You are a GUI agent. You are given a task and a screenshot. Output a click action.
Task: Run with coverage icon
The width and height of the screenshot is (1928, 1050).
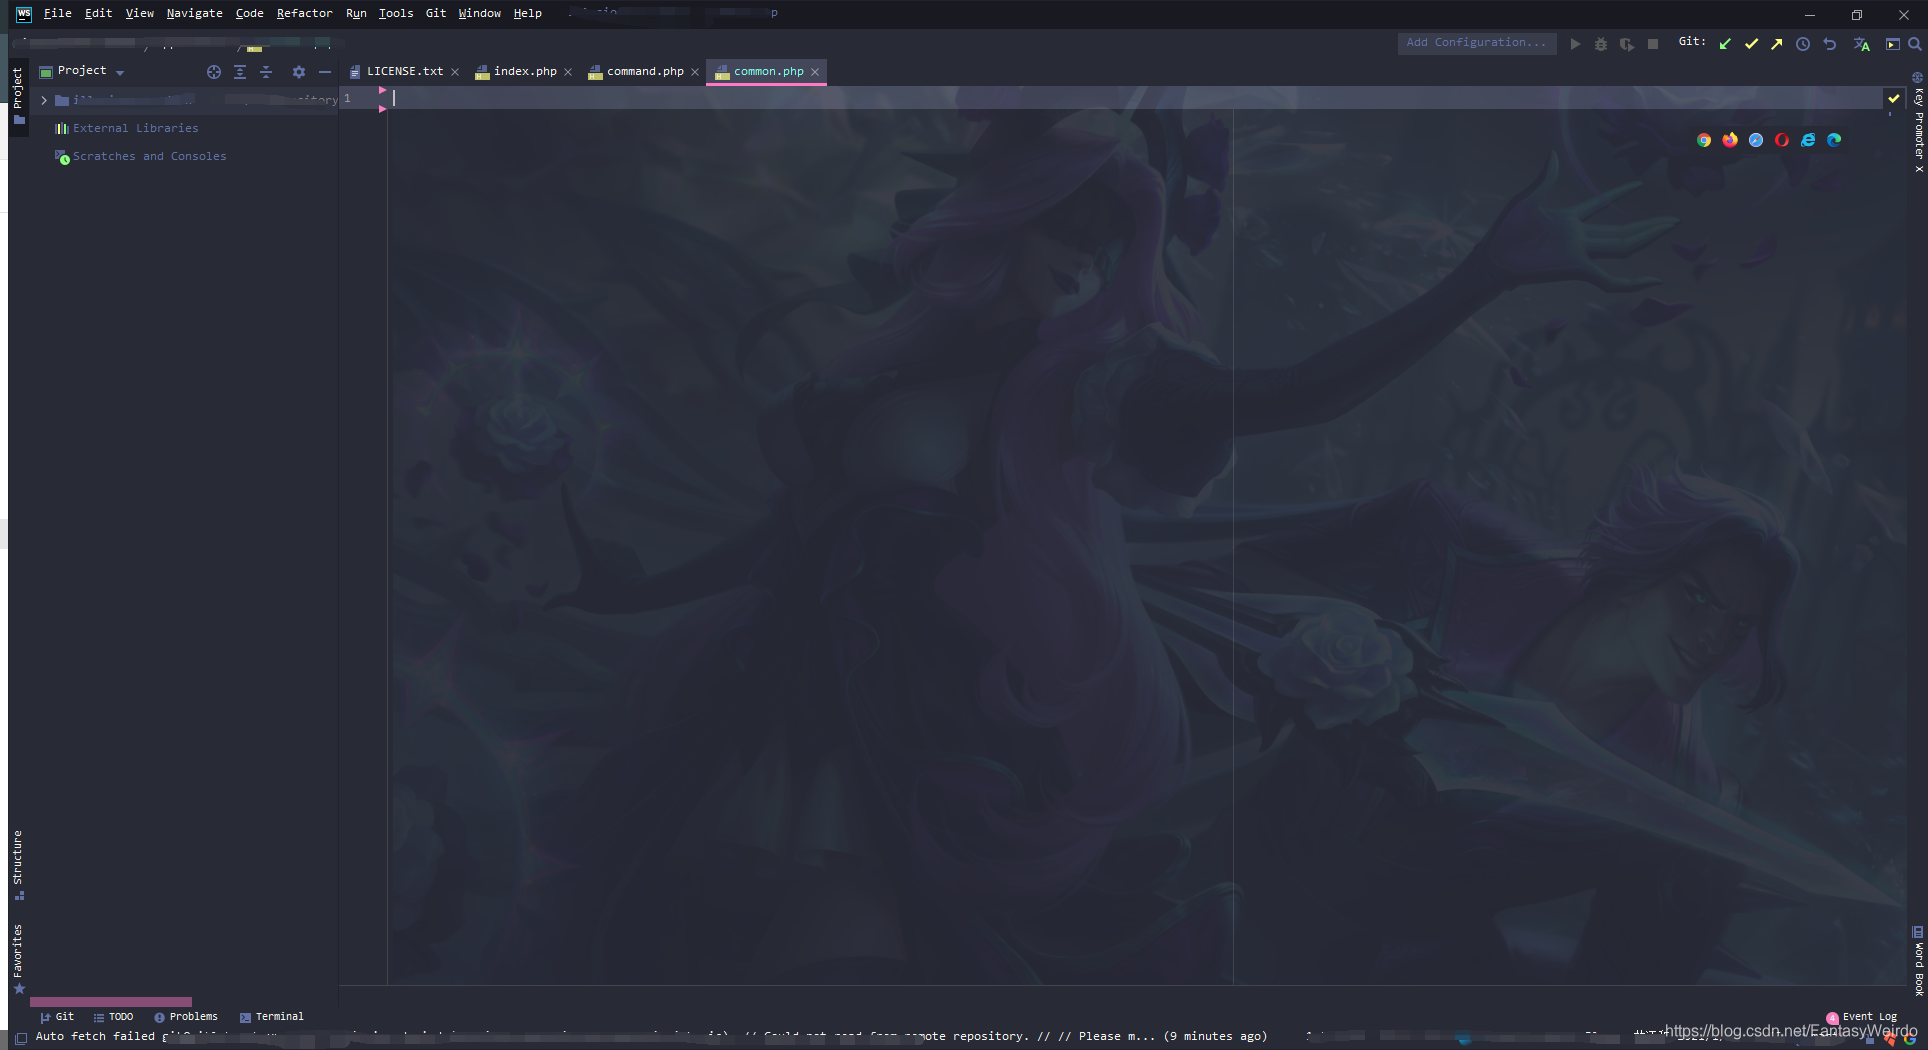1627,44
